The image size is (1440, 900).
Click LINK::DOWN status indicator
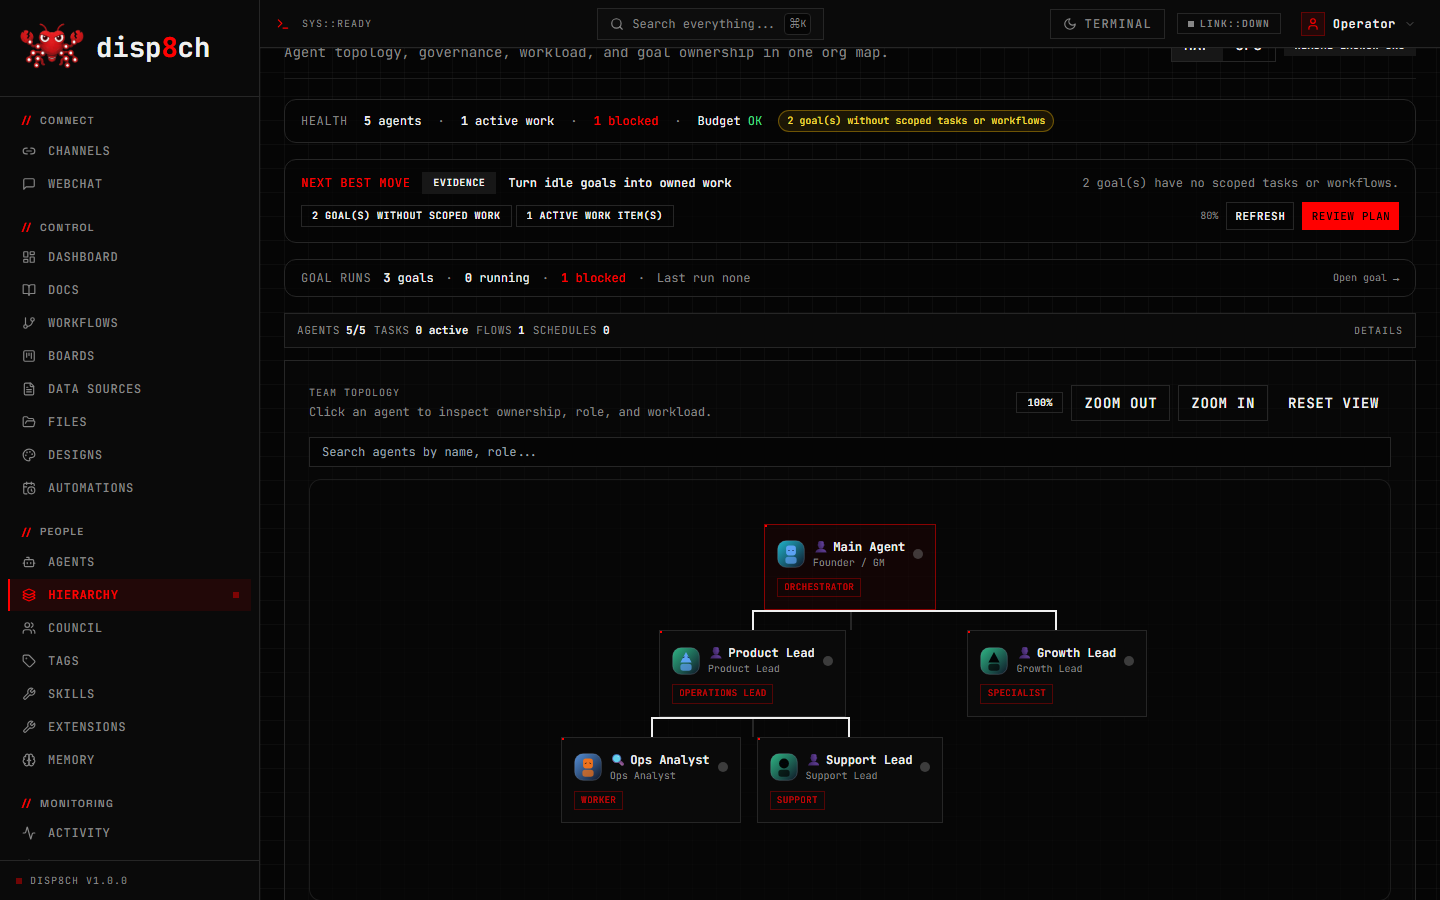1229,24
